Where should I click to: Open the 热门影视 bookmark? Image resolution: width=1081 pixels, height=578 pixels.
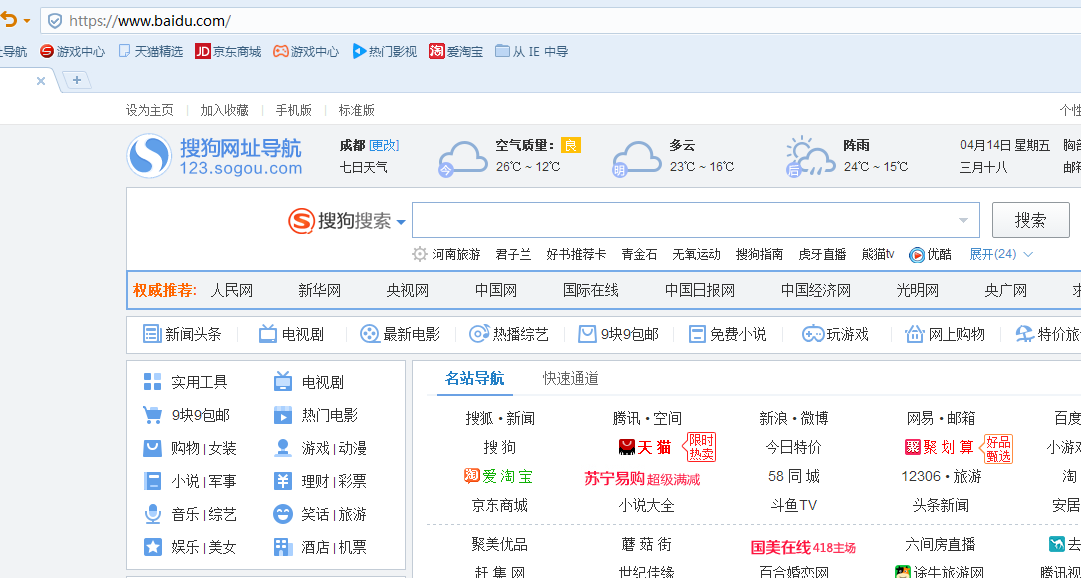point(385,51)
